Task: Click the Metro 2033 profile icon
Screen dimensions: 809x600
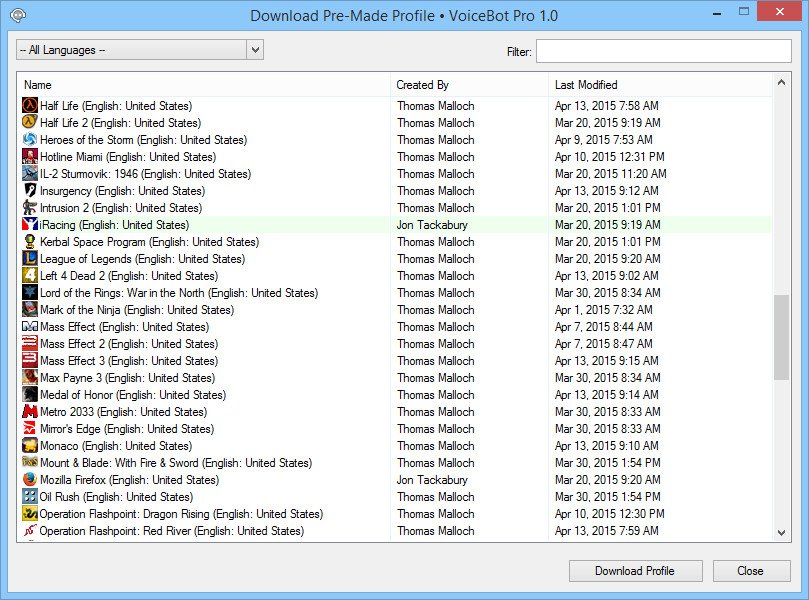Action: pos(29,412)
